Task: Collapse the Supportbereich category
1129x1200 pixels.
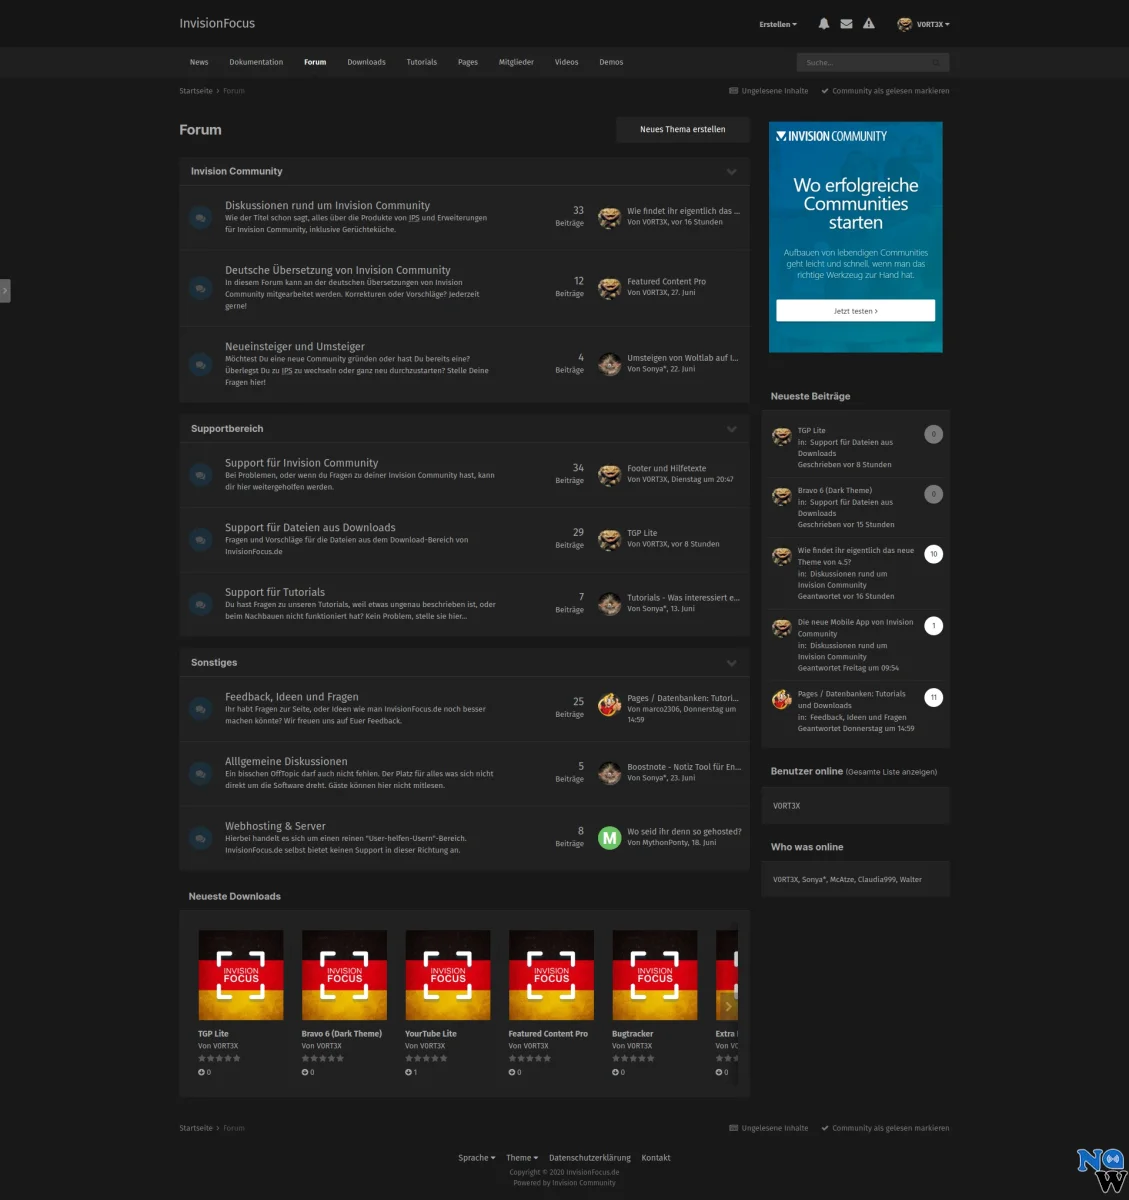Action: 731,429
